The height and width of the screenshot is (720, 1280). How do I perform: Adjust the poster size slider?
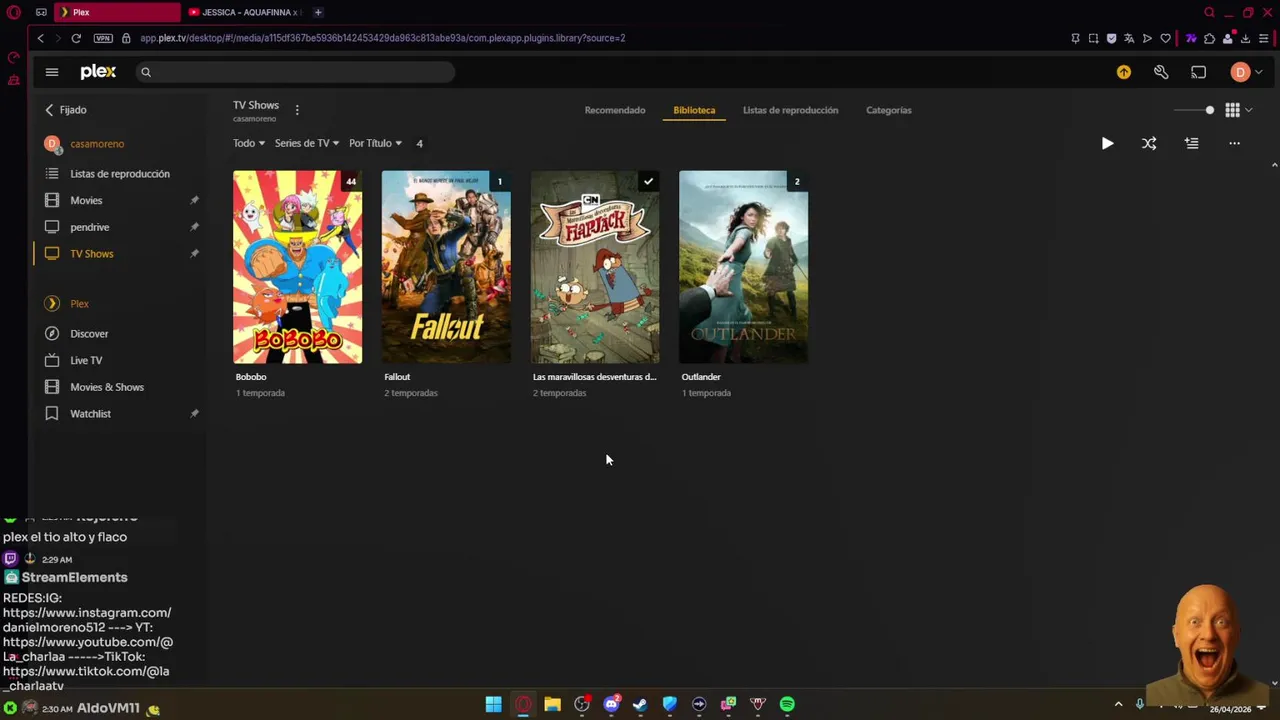[1195, 110]
